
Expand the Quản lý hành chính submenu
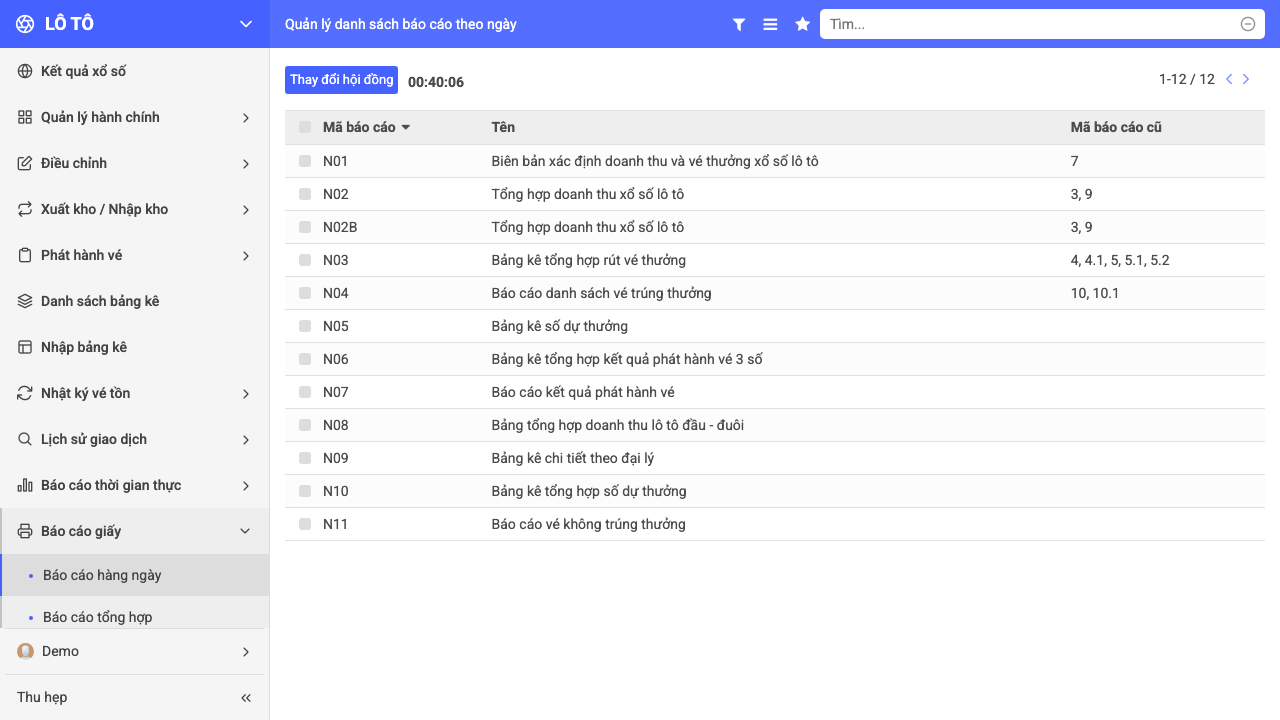coord(135,117)
